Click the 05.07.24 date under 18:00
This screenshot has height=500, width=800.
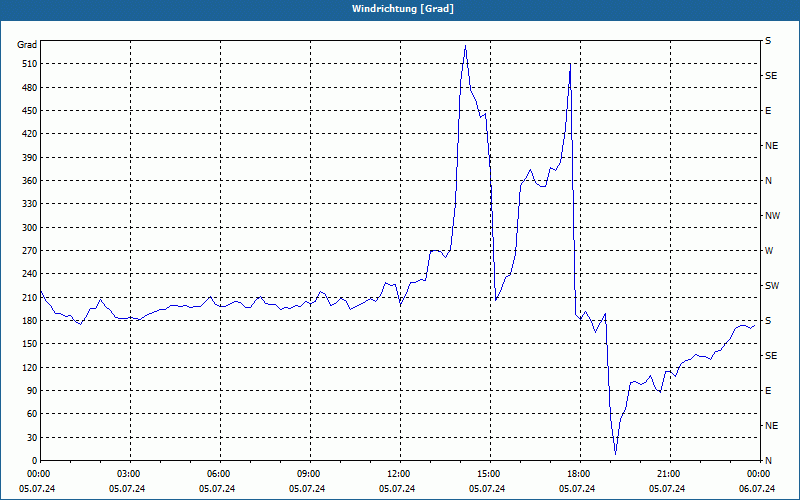[x=577, y=488]
